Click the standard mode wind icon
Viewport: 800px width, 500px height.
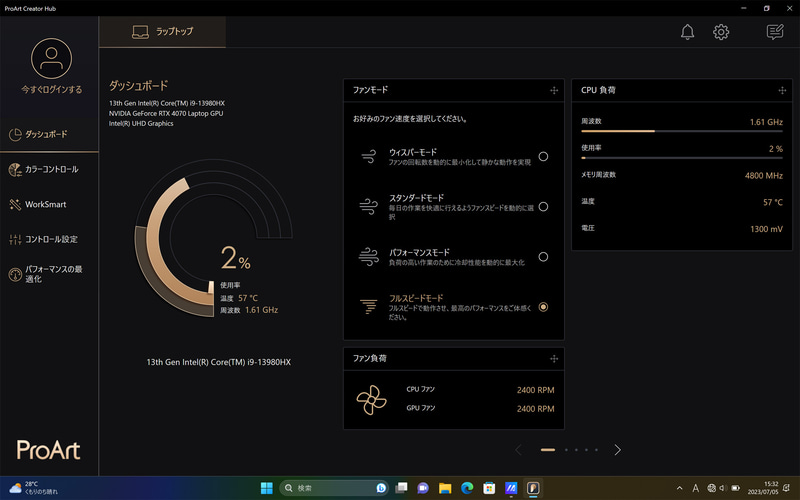(368, 206)
